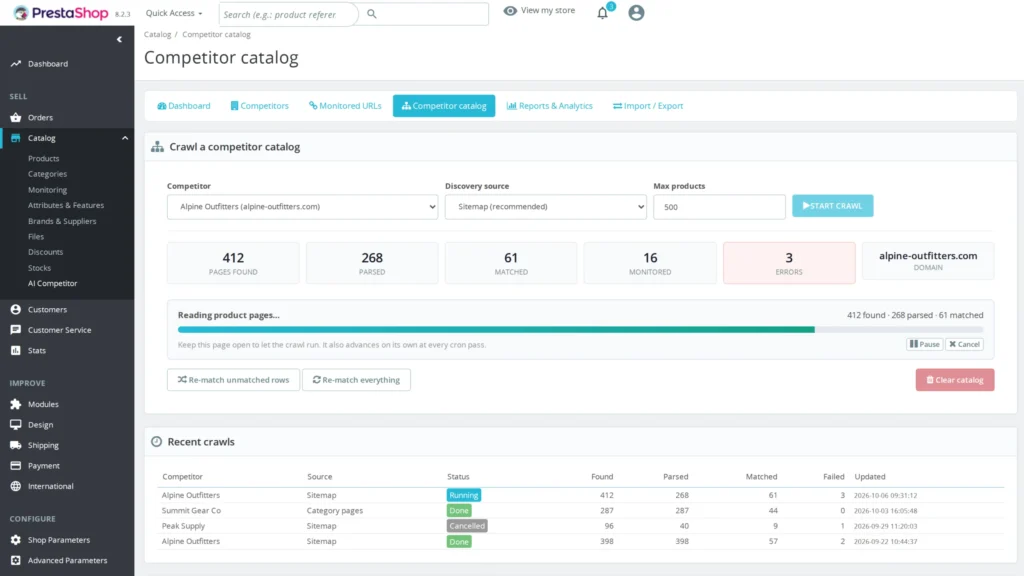
Task: Open Stocks in the Catalog submenu
Action: pos(39,268)
